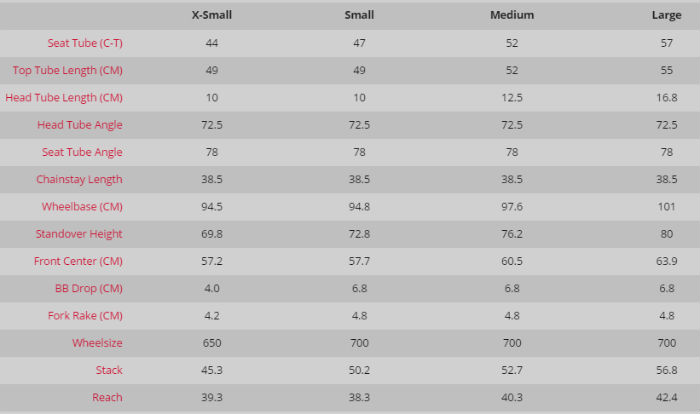Click the Seat Tube (C-T) row label

pos(85,43)
